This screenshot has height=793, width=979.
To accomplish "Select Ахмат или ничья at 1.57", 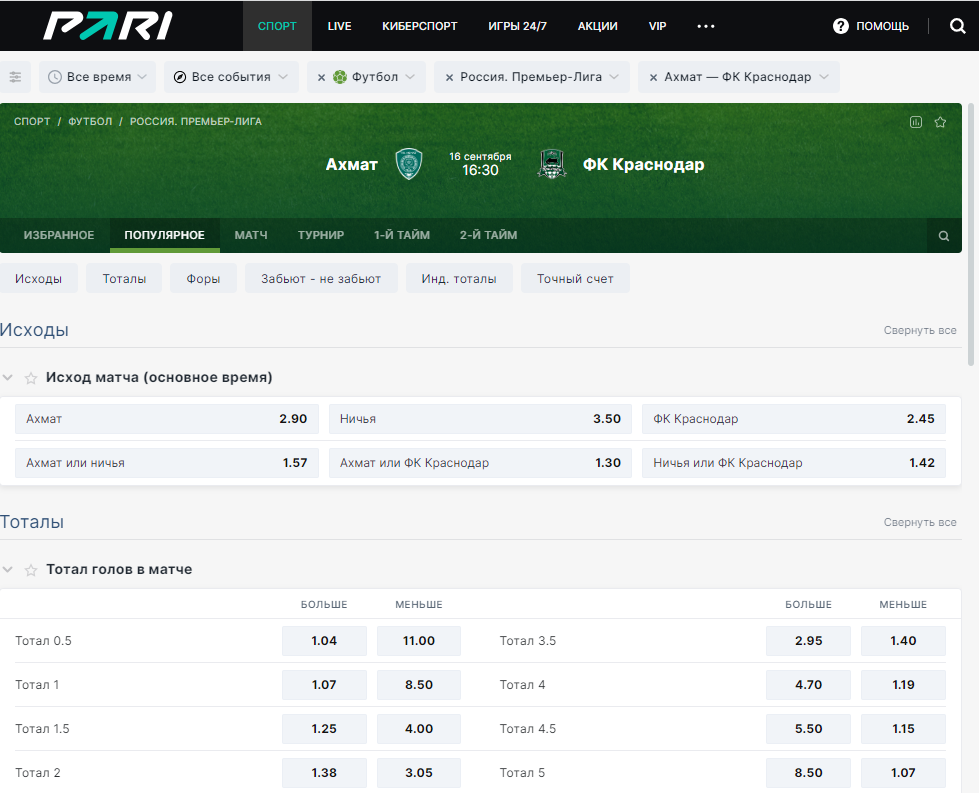I will pos(167,463).
